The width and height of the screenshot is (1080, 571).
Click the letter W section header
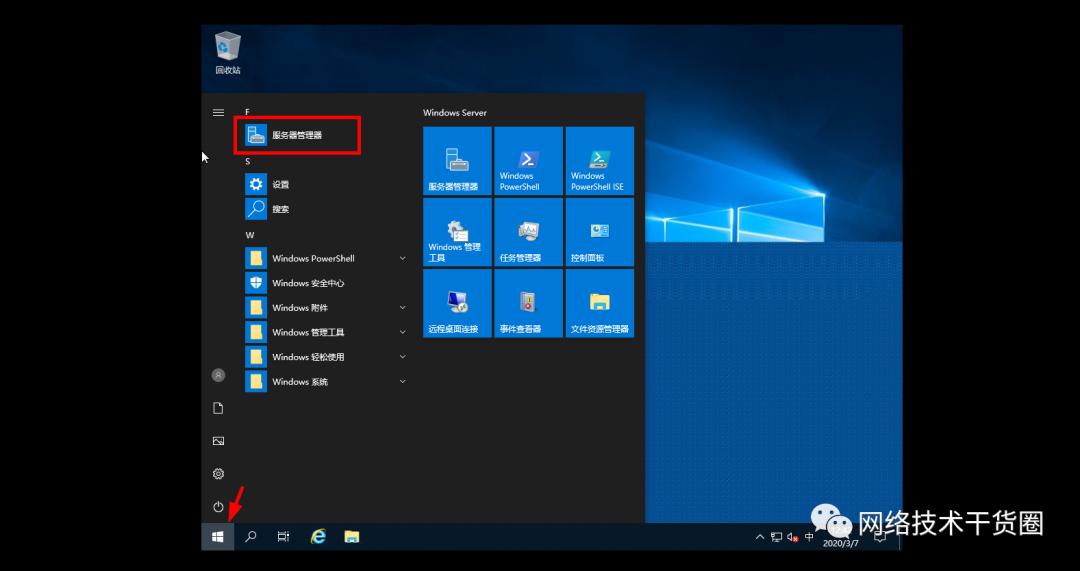[x=249, y=235]
